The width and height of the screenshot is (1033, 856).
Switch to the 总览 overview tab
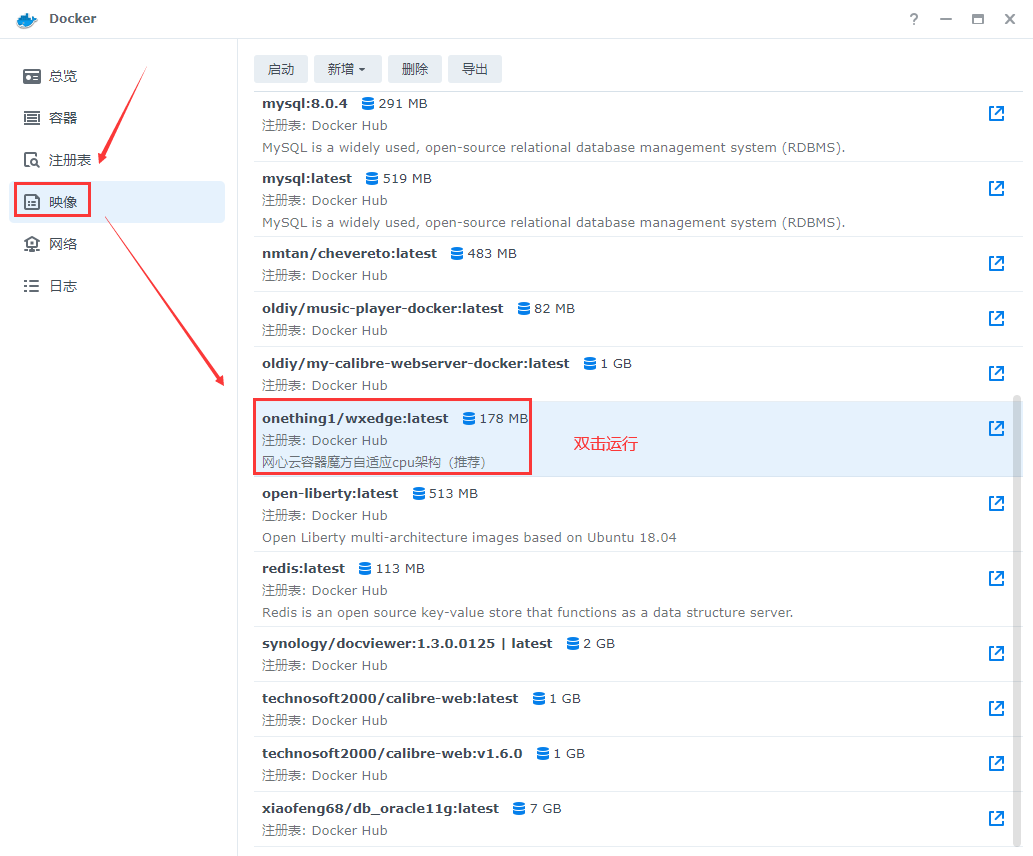coord(63,76)
